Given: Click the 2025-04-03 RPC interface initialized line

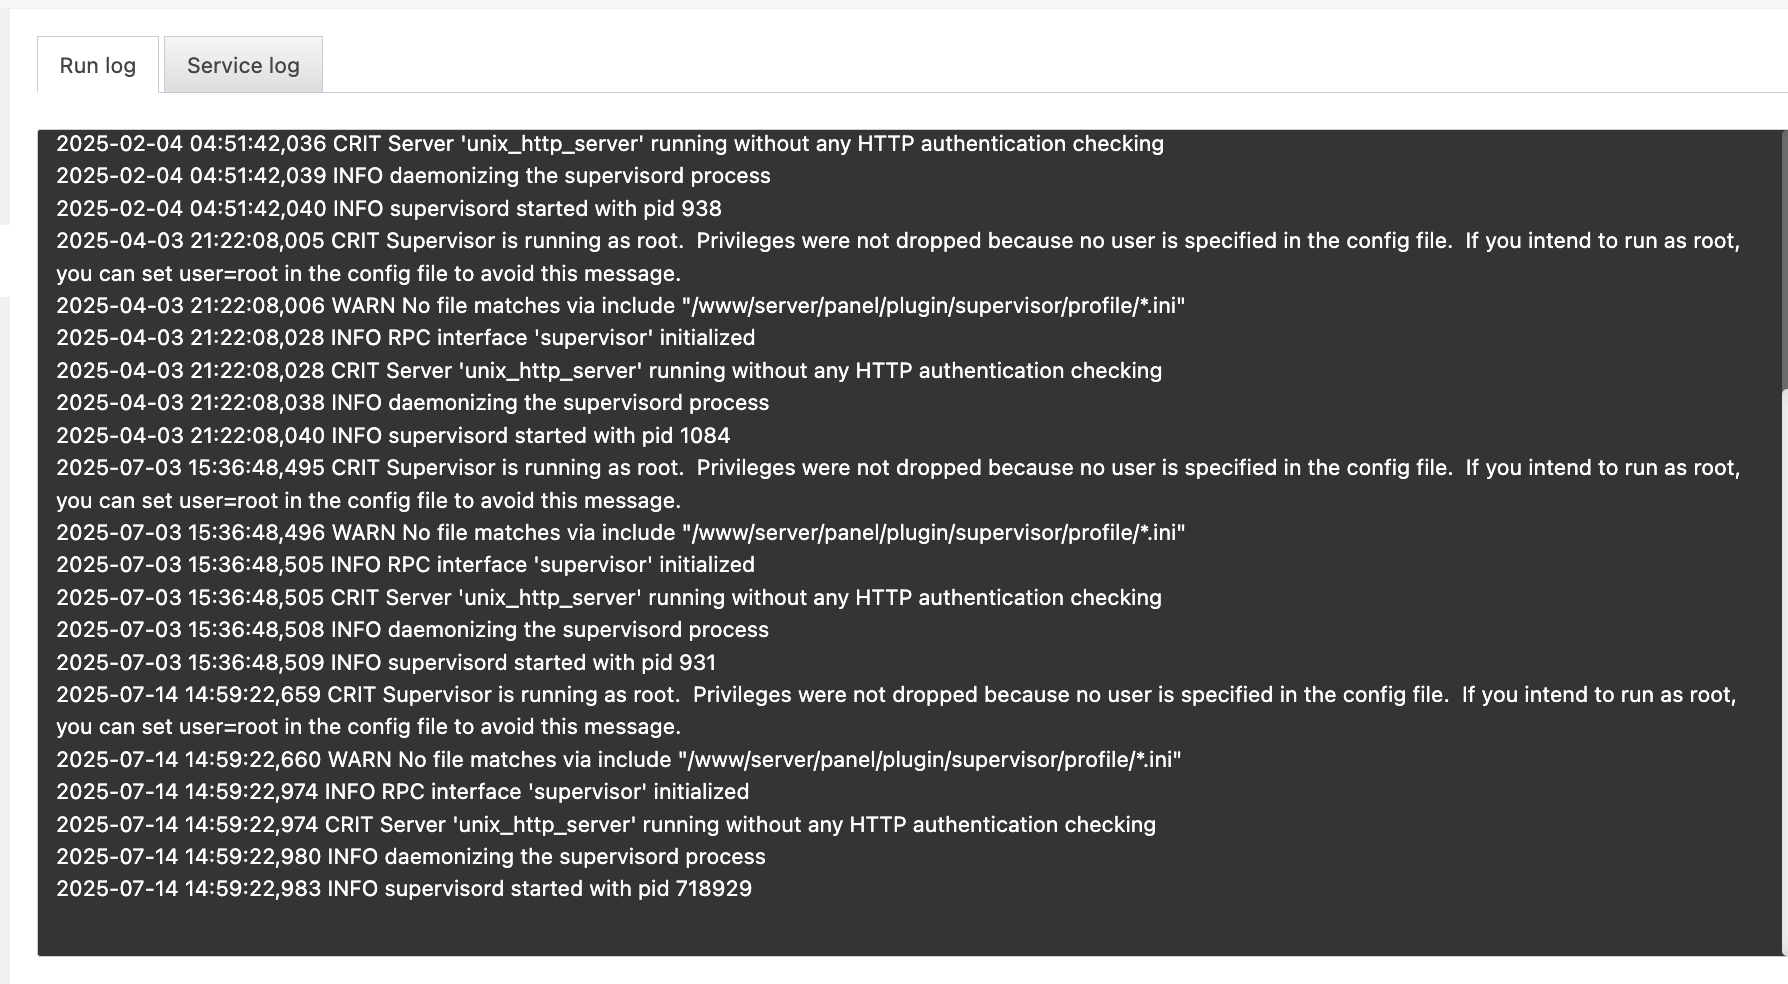Looking at the screenshot, I should click(x=405, y=338).
